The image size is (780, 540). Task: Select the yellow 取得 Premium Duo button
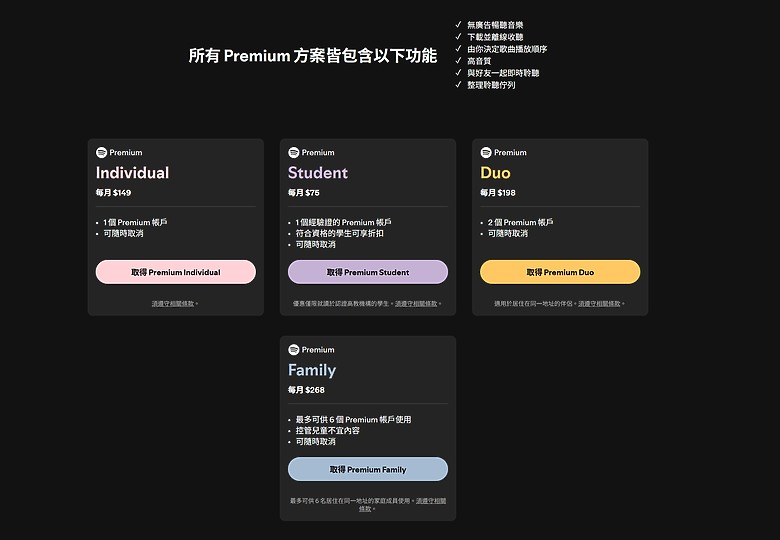point(560,272)
